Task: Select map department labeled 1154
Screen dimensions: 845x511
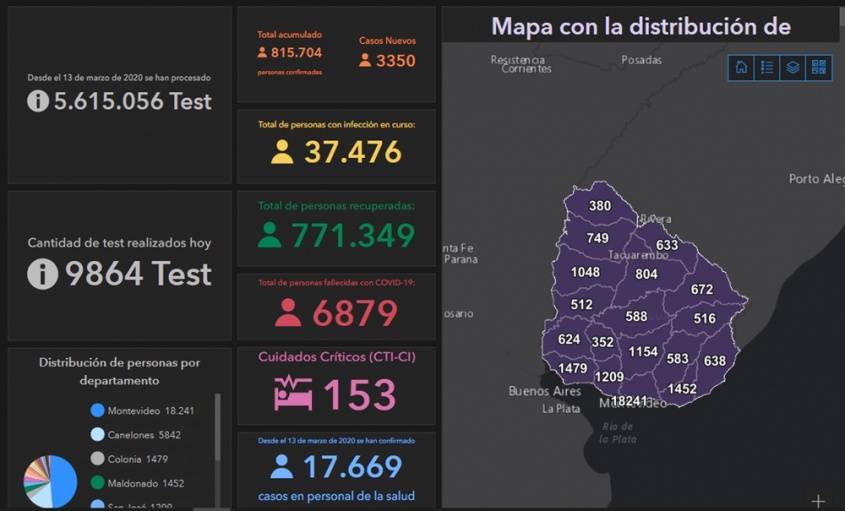Action: pos(643,352)
